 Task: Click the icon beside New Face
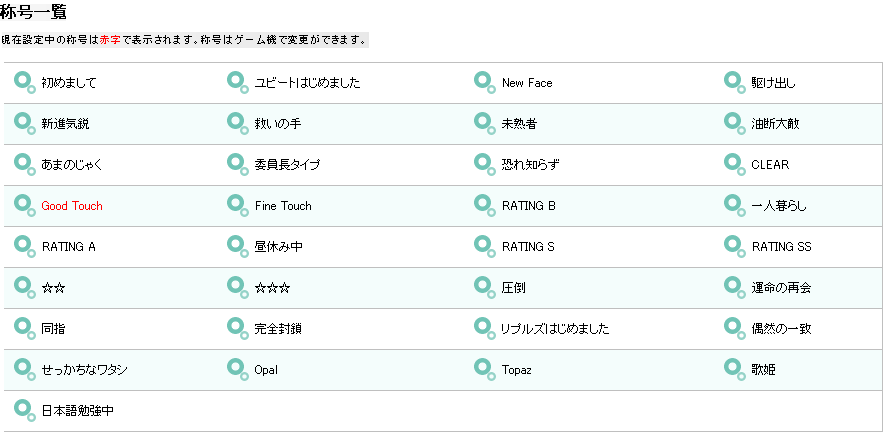tap(485, 82)
